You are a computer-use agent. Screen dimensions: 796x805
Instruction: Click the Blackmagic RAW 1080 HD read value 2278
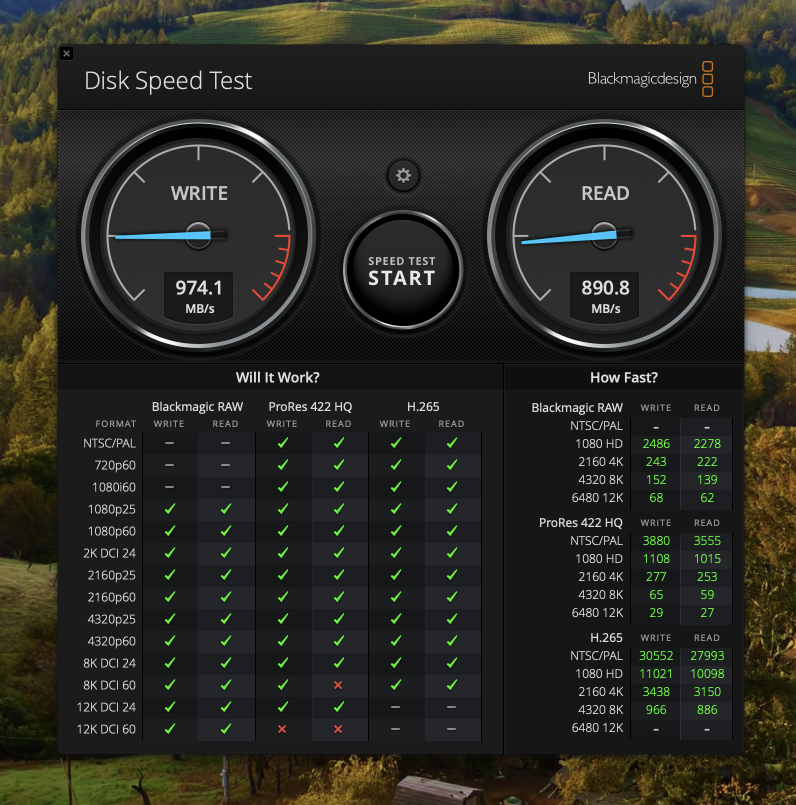click(707, 444)
